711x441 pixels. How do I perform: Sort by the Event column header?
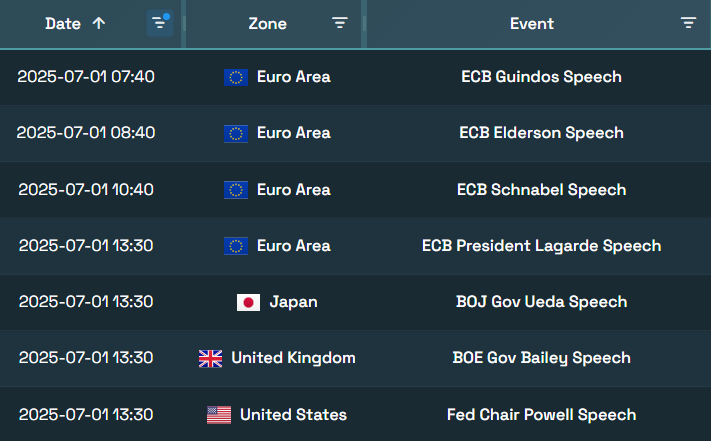click(x=532, y=24)
